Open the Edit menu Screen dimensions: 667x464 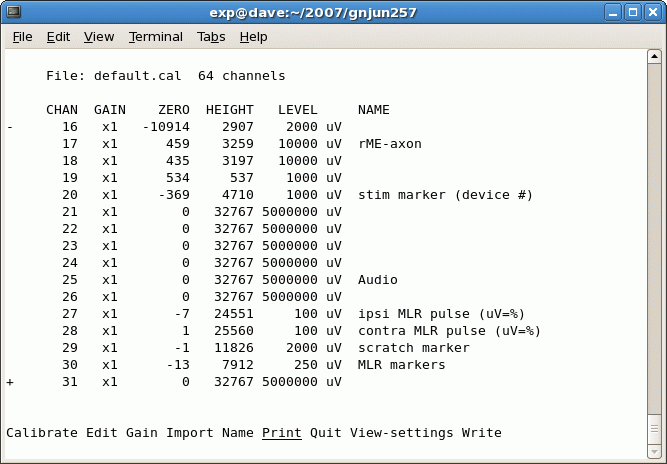coord(58,37)
